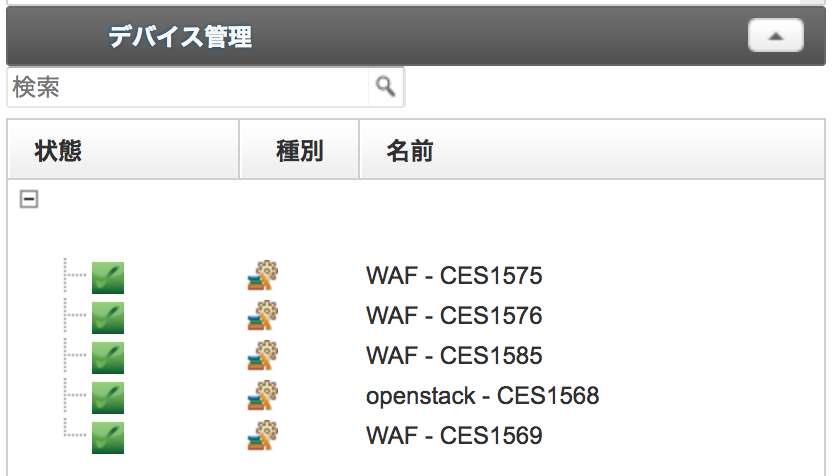Sort by 名前 column header
This screenshot has width=832, height=476.
point(592,150)
